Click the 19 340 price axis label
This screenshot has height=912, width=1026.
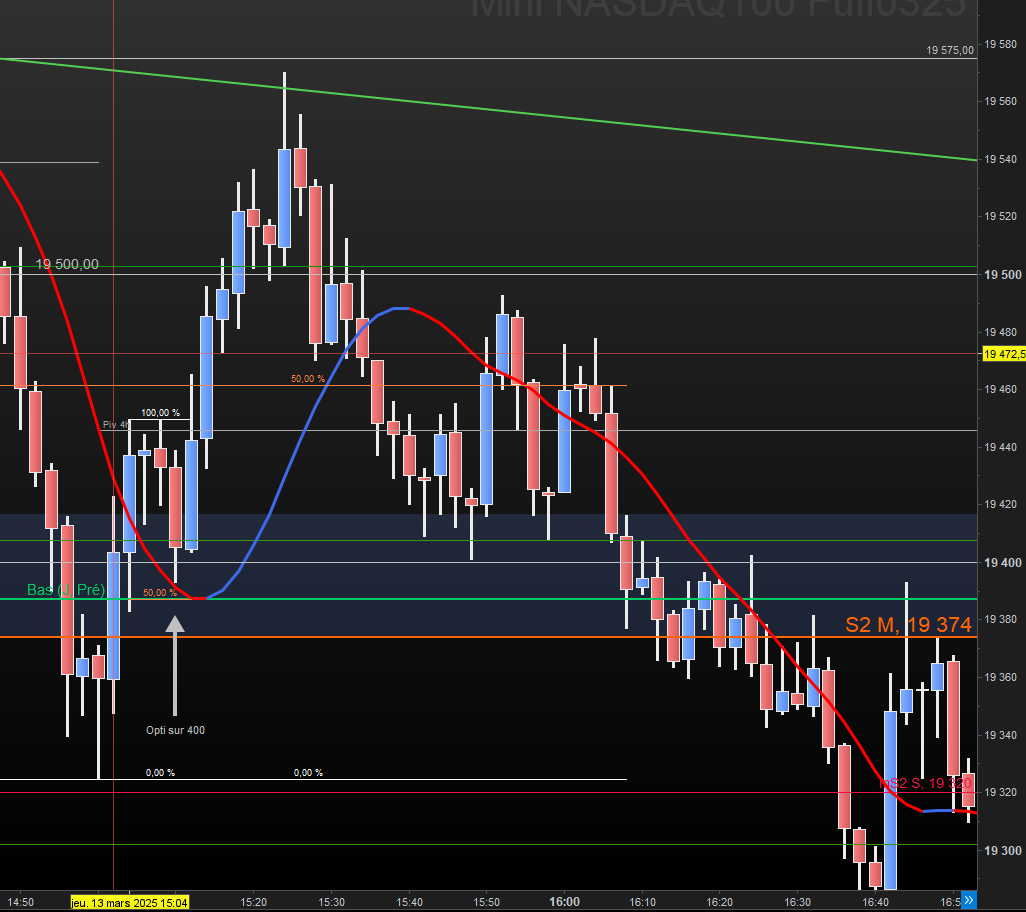tap(1000, 735)
